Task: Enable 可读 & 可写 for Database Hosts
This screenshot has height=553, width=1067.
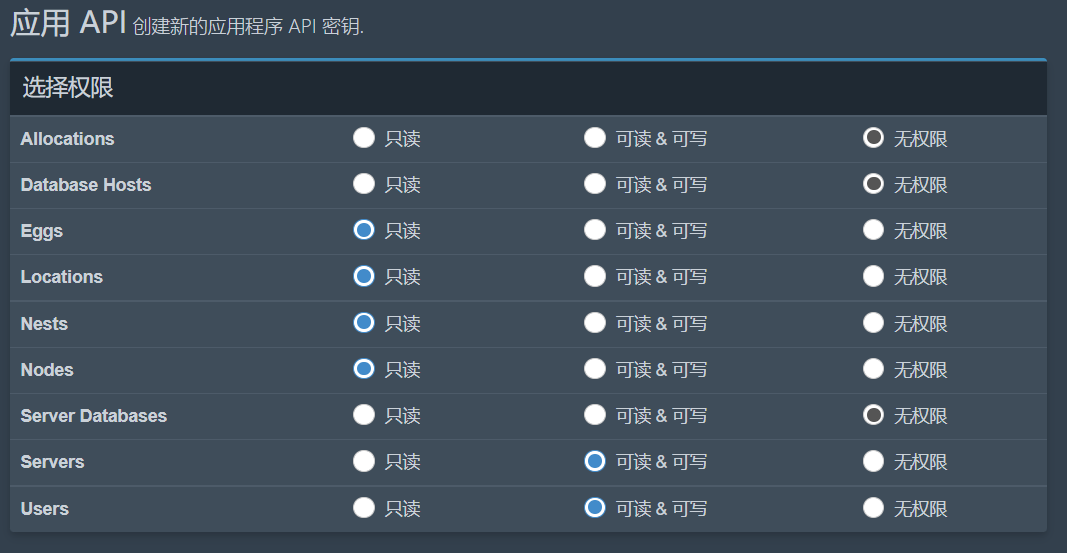Action: [x=595, y=184]
